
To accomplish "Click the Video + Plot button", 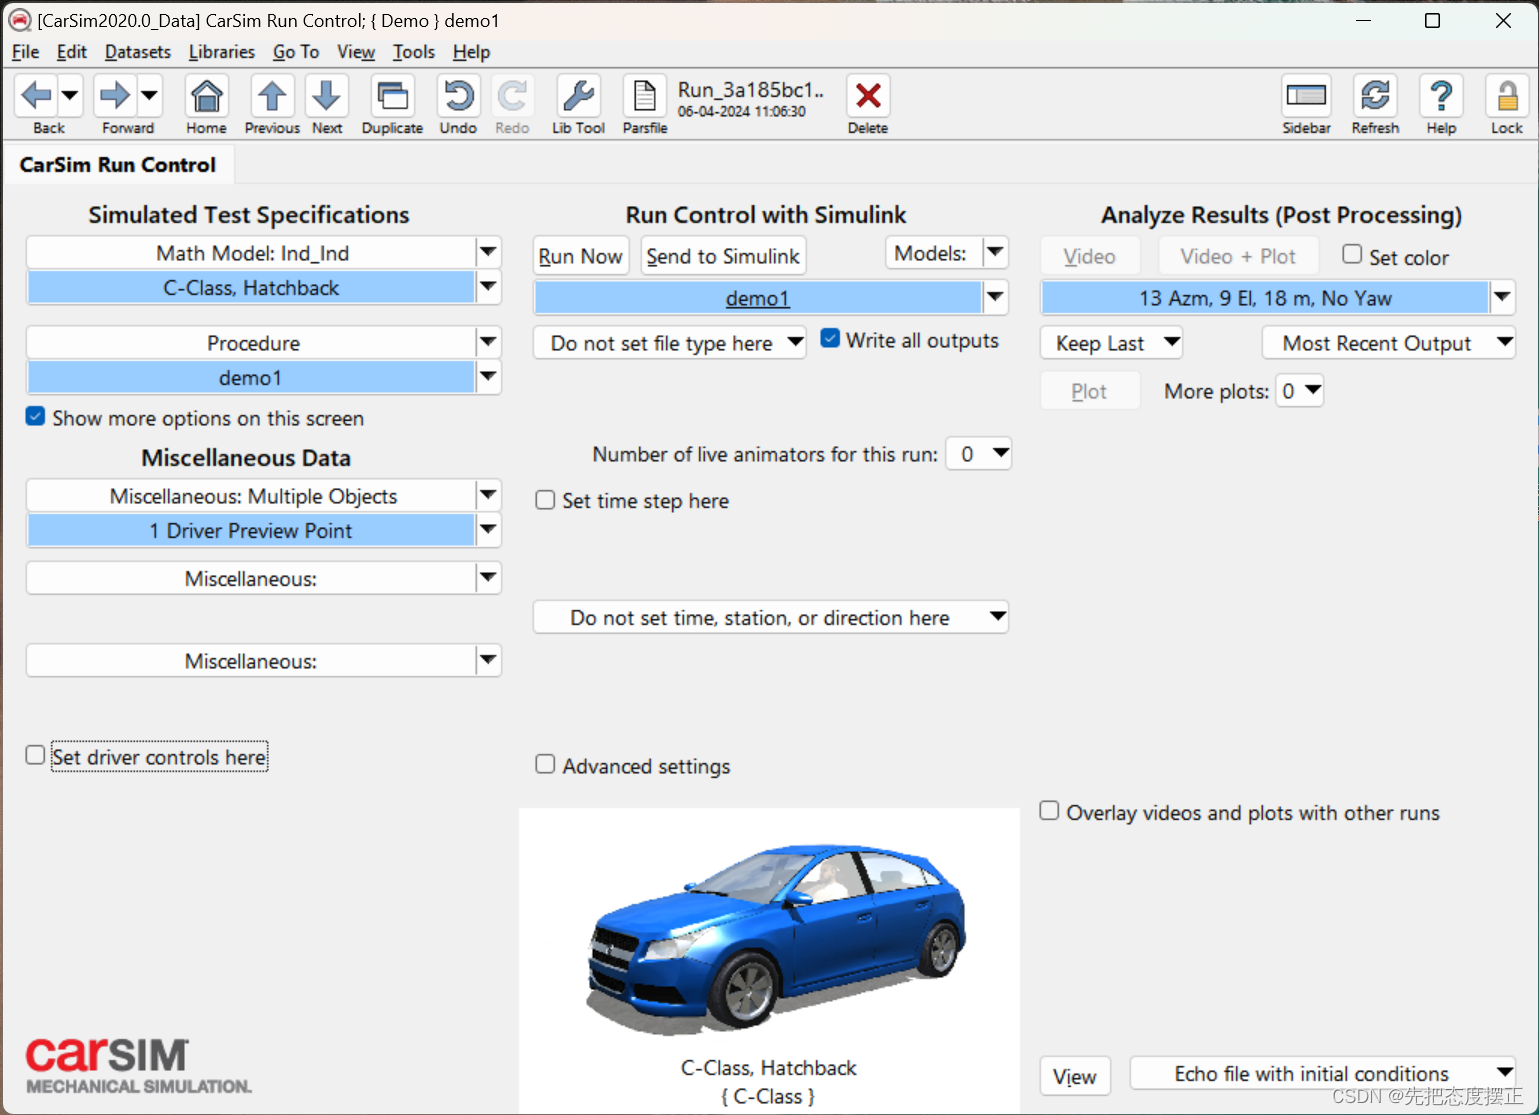I will pos(1238,256).
